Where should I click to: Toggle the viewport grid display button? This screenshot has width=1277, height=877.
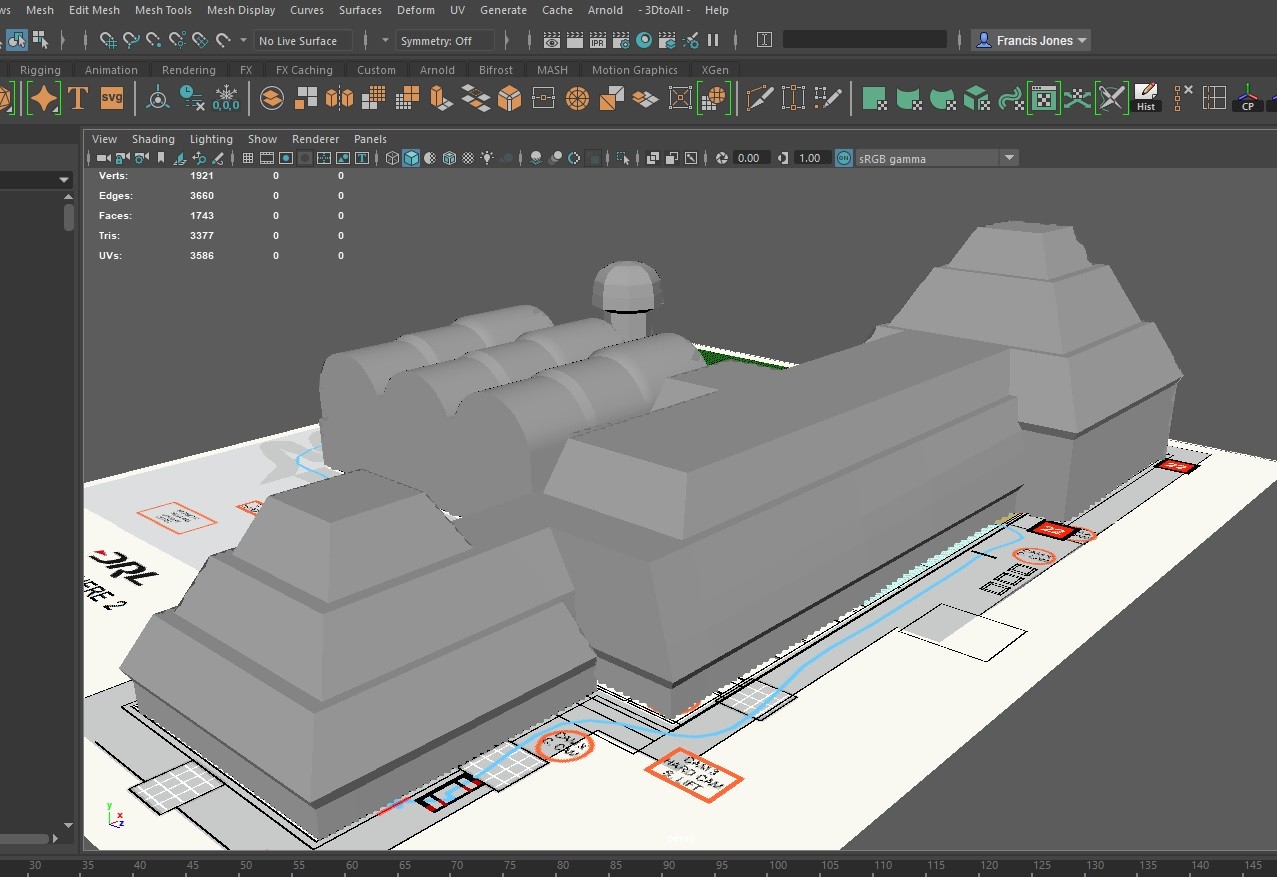[x=247, y=158]
